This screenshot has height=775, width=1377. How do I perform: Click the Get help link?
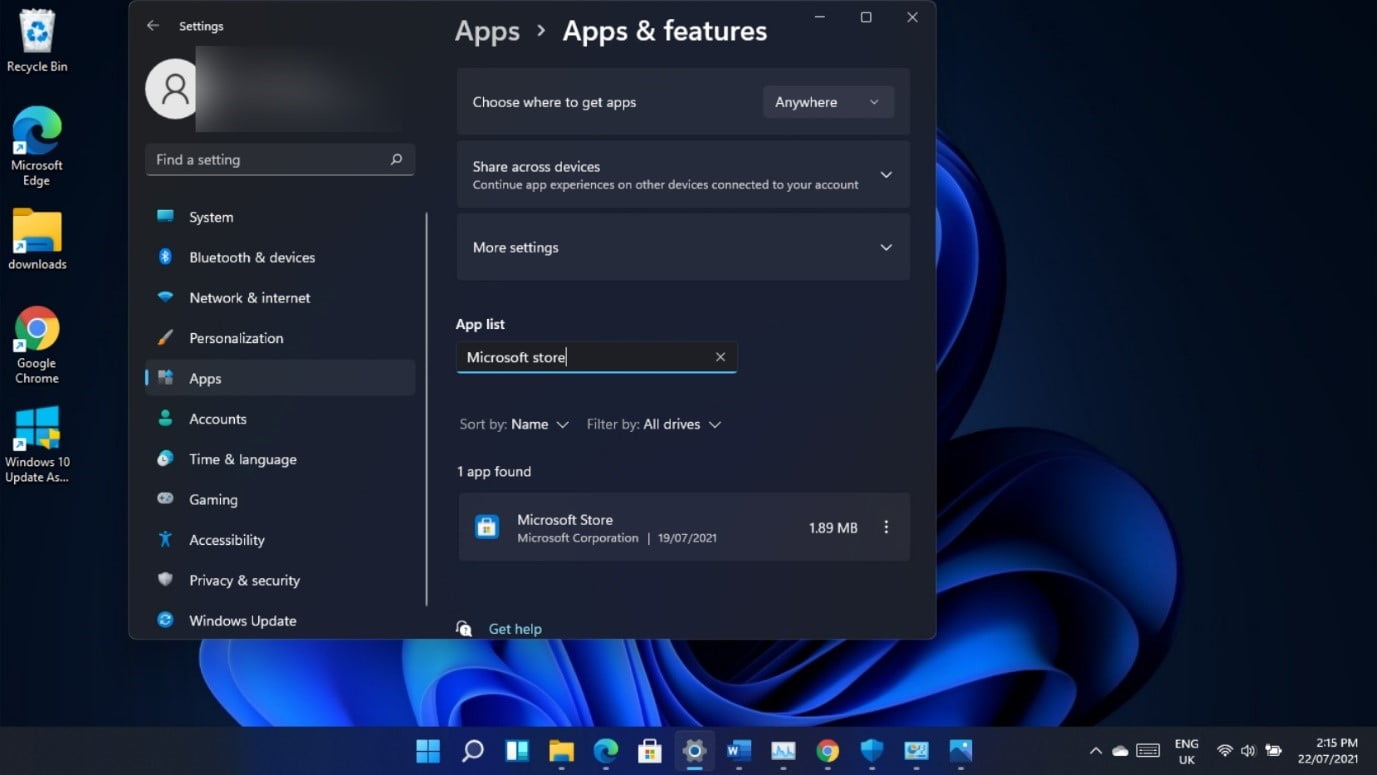[514, 629]
